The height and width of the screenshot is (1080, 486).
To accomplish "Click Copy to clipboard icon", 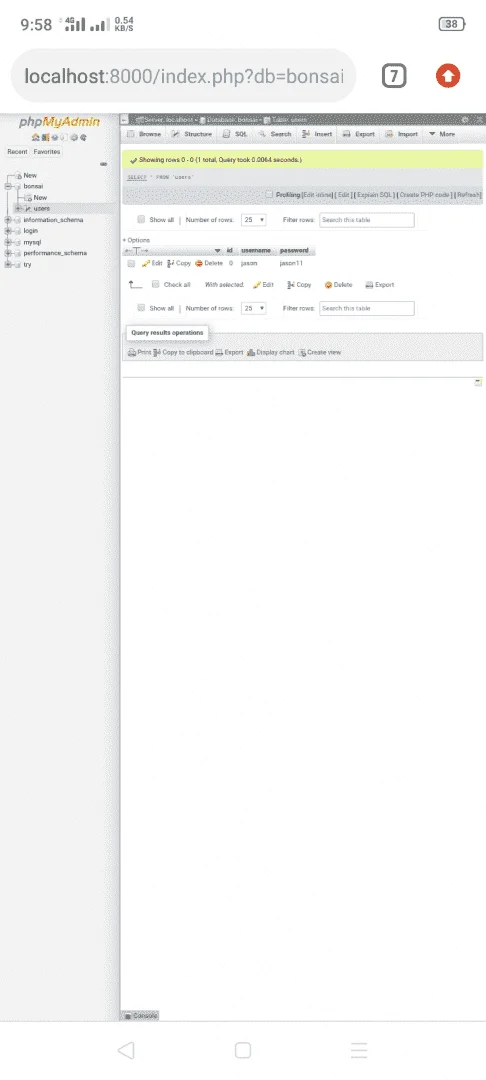I will point(157,352).
